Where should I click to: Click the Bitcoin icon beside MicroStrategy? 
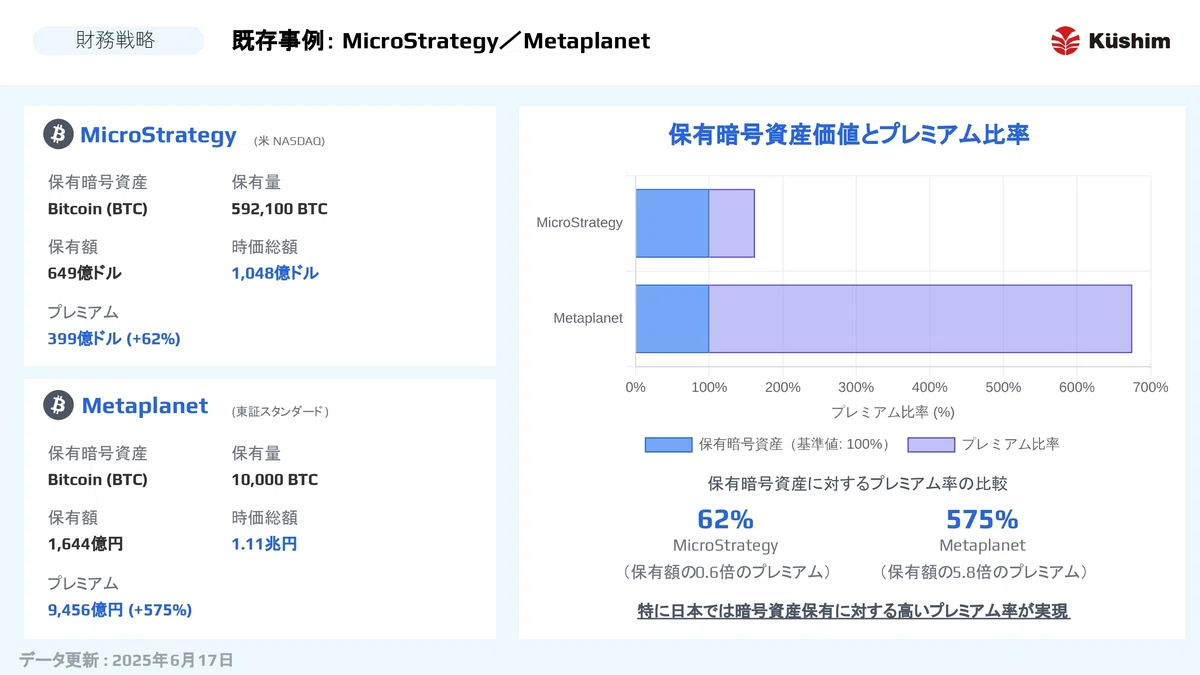point(59,134)
